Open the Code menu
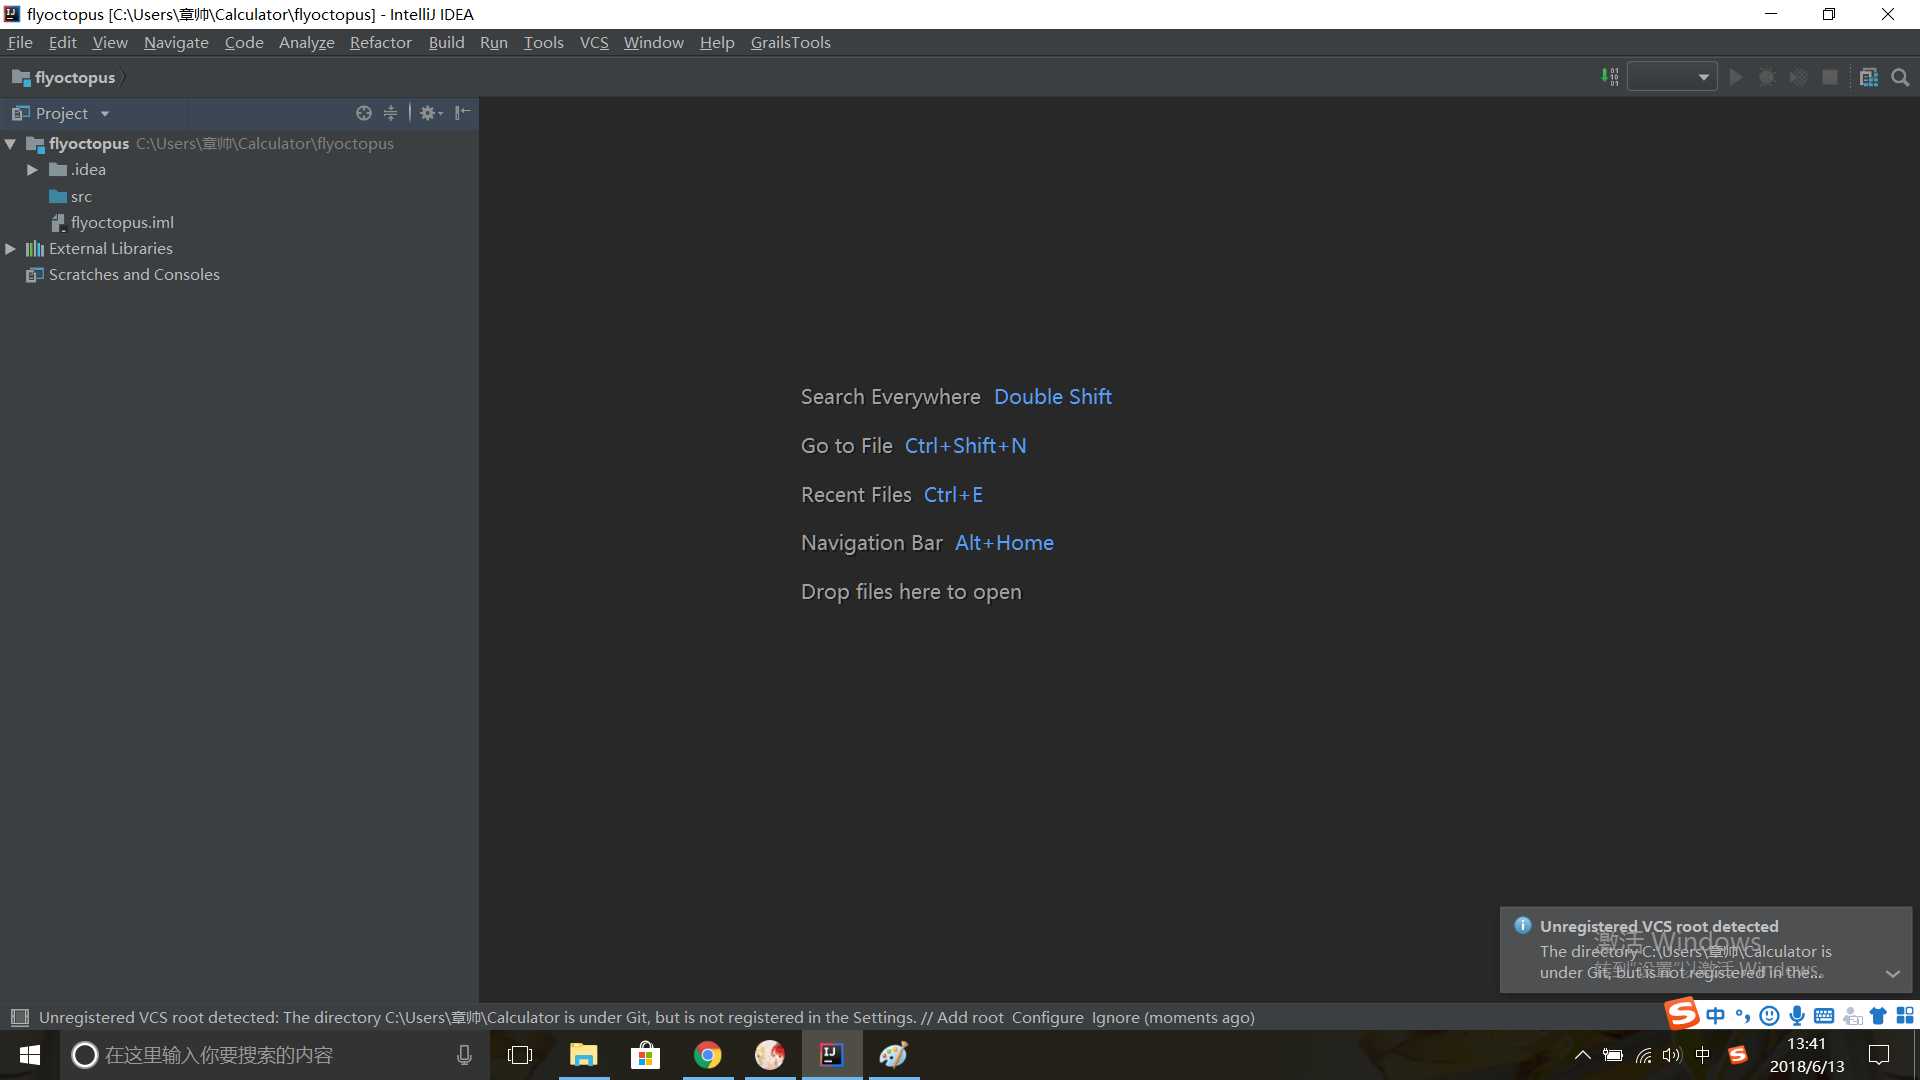1920x1080 pixels. [244, 42]
